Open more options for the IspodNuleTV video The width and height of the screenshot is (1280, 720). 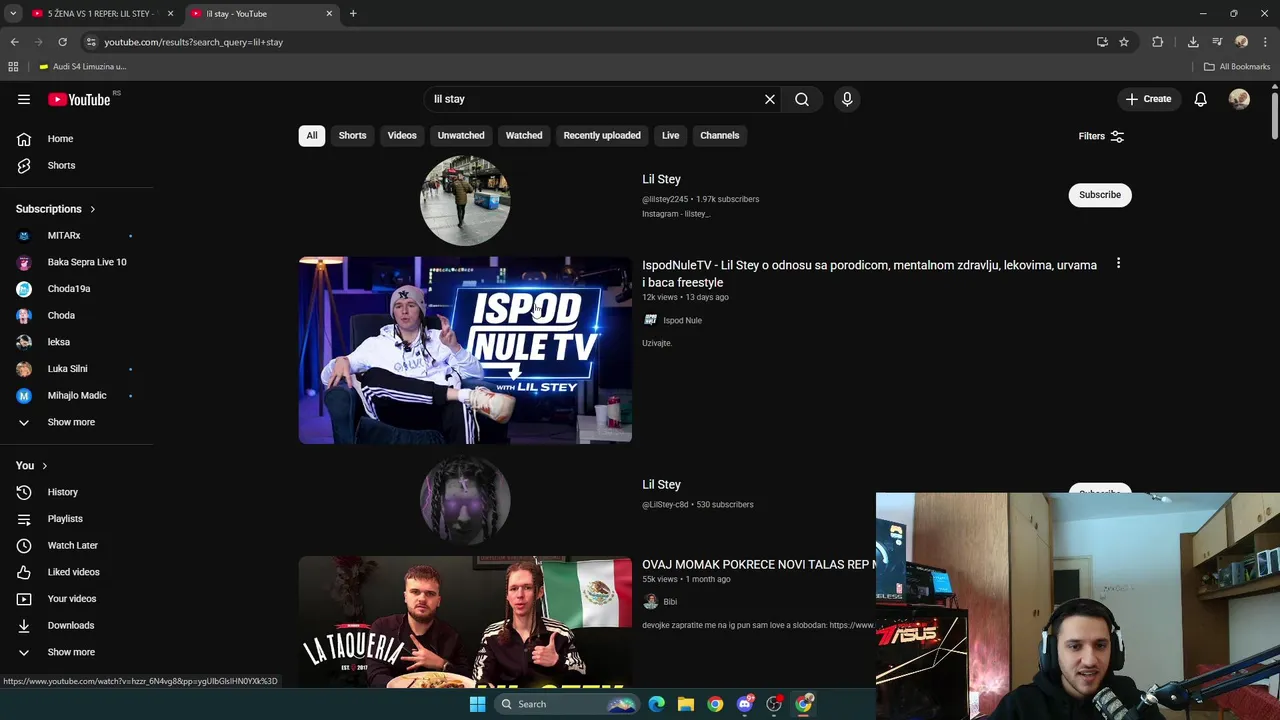pos(1118,264)
